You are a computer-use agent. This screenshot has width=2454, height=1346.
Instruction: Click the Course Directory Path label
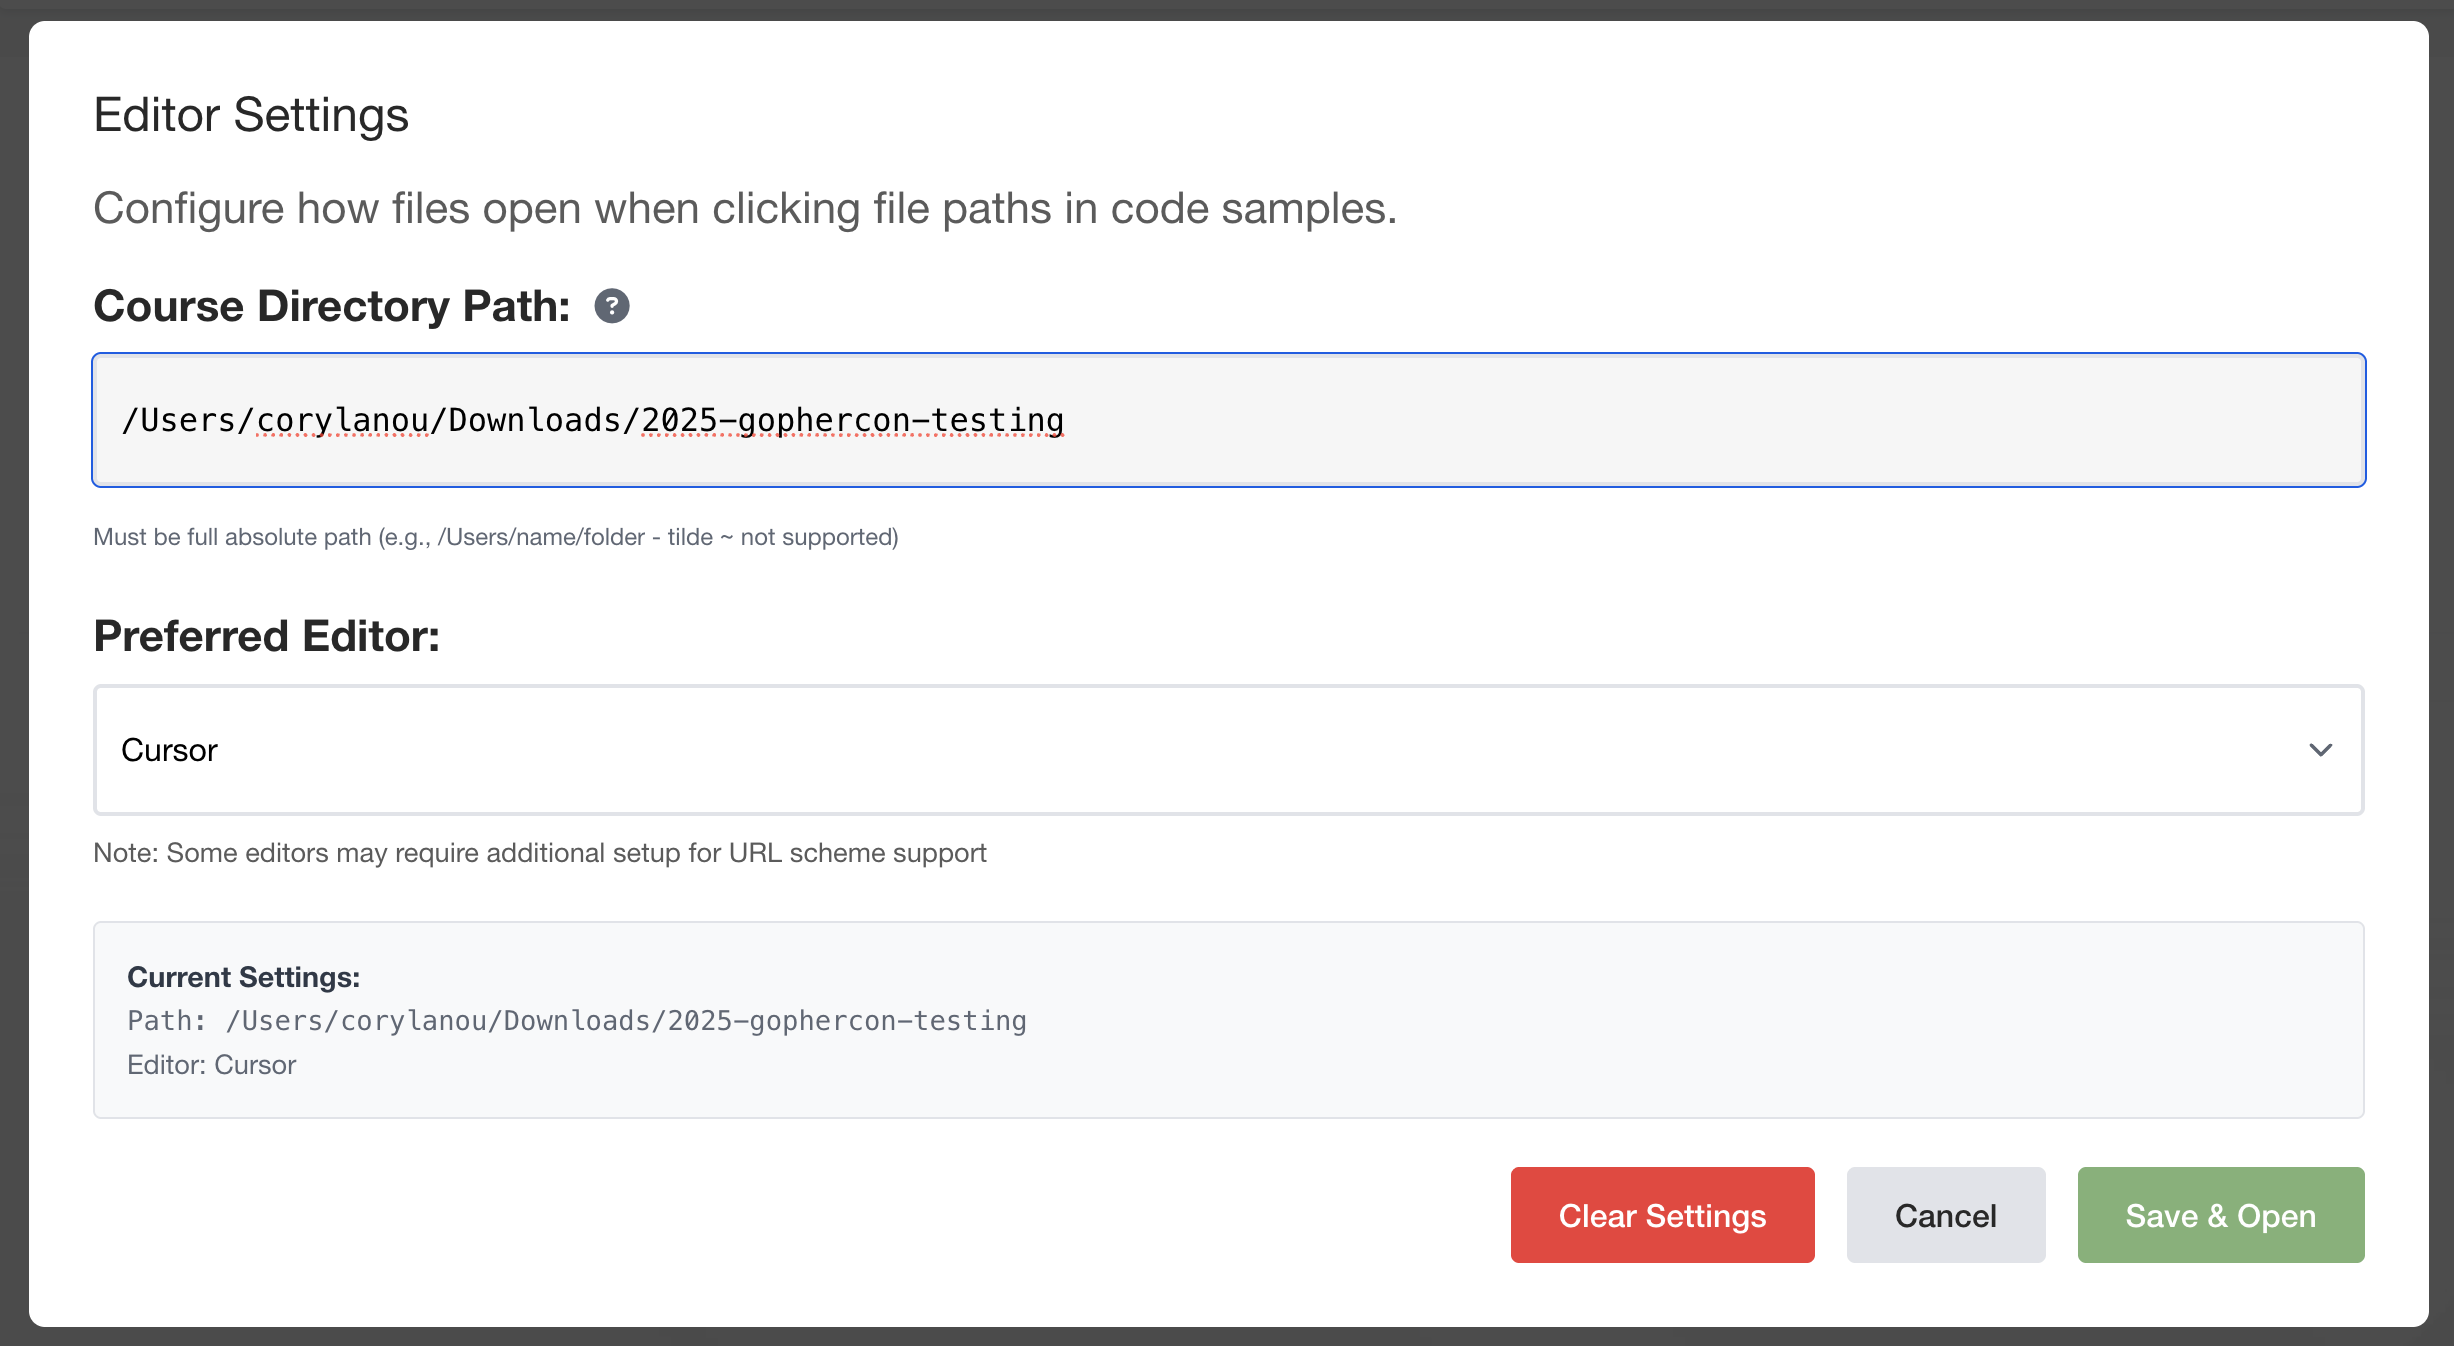(x=331, y=306)
